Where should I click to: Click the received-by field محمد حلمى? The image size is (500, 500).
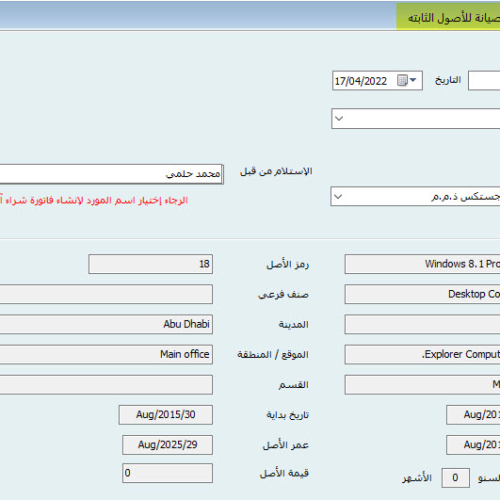click(111, 174)
